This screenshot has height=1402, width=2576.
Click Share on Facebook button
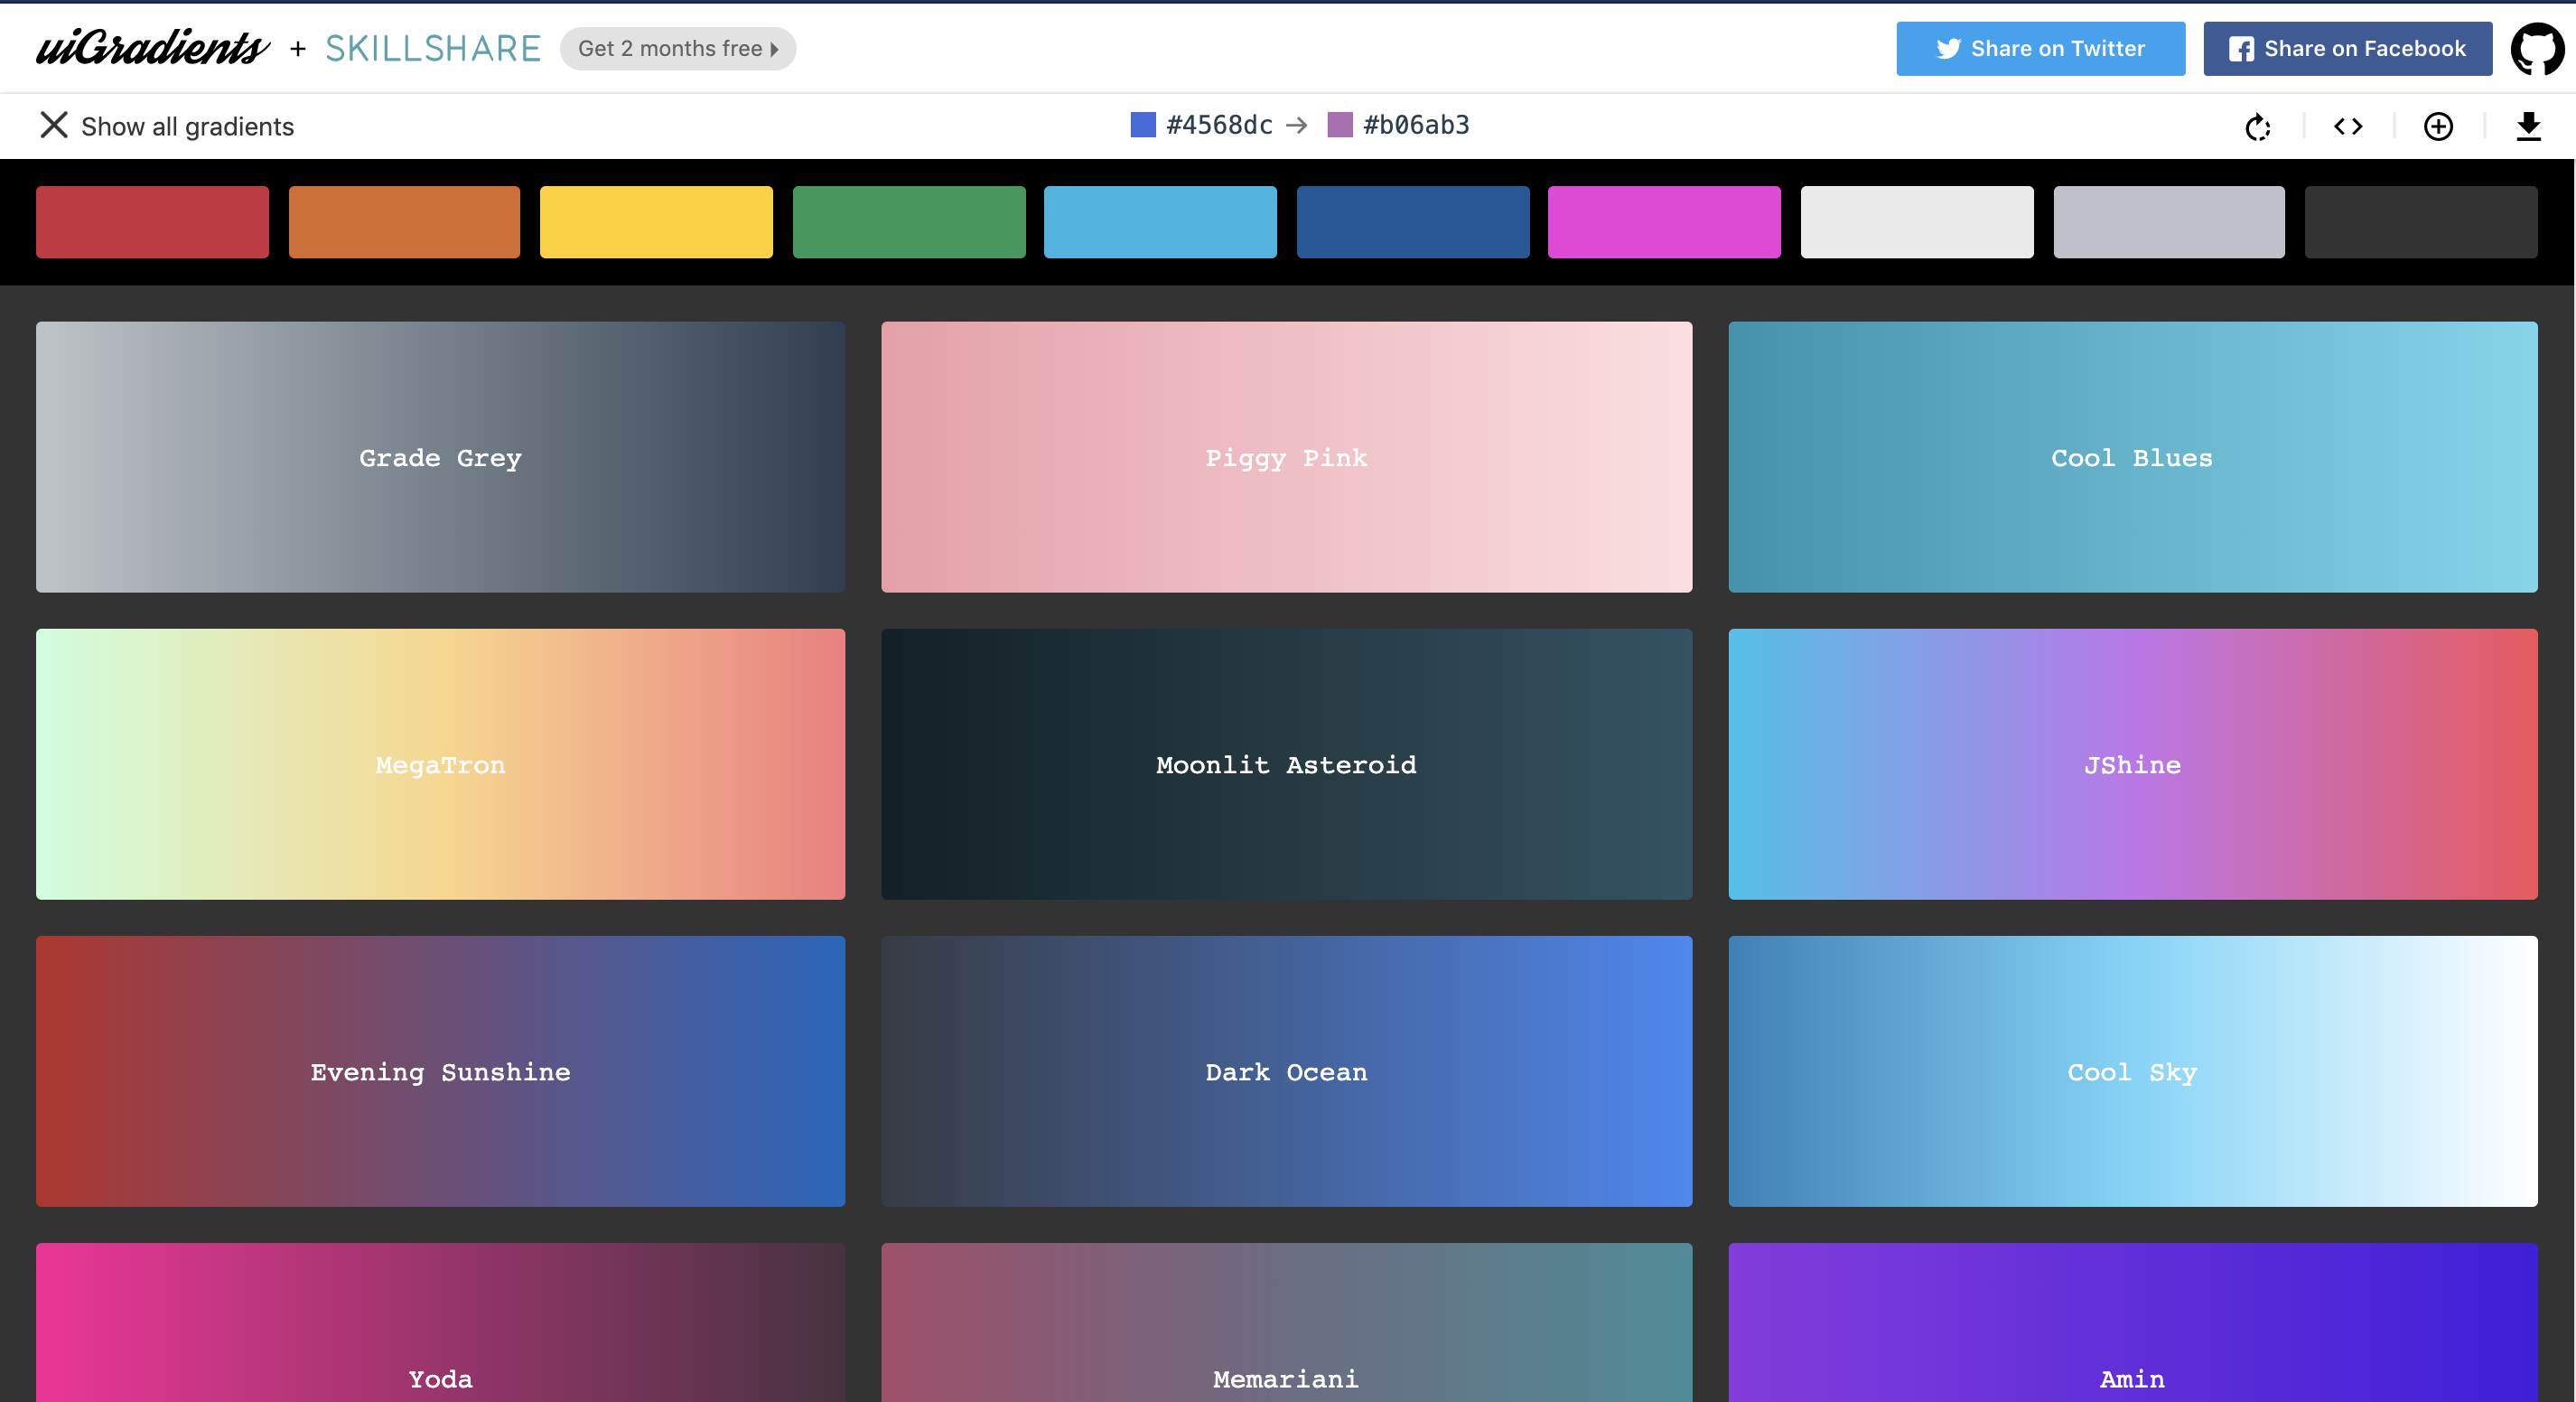click(2347, 49)
